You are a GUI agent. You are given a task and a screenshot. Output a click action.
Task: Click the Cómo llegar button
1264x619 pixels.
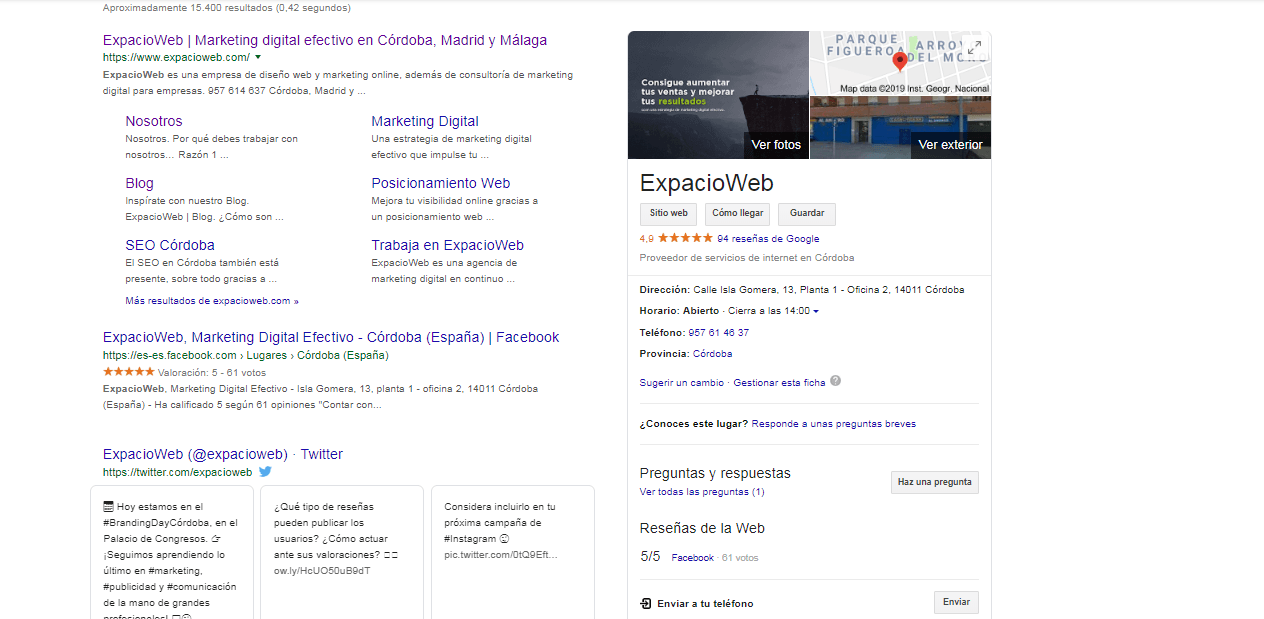point(737,214)
